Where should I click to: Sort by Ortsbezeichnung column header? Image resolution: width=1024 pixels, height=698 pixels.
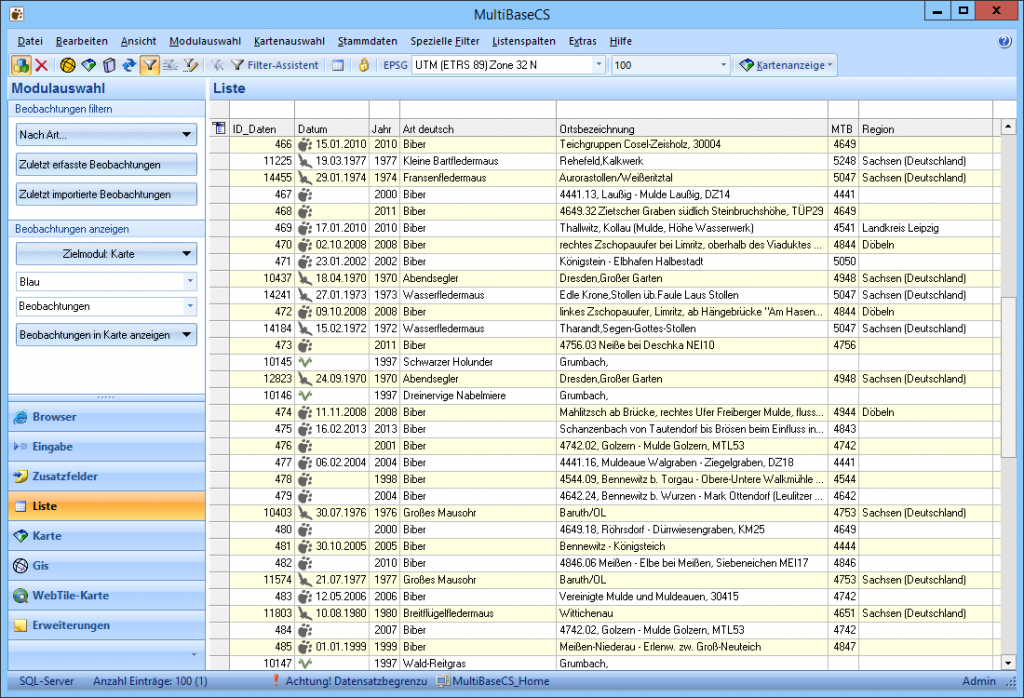click(692, 129)
